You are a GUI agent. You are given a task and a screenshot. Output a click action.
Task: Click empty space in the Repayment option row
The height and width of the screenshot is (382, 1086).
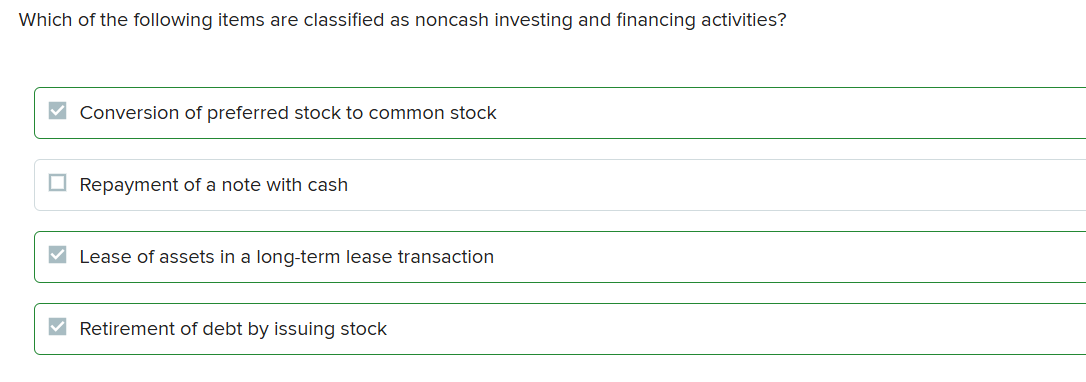pyautogui.click(x=713, y=185)
